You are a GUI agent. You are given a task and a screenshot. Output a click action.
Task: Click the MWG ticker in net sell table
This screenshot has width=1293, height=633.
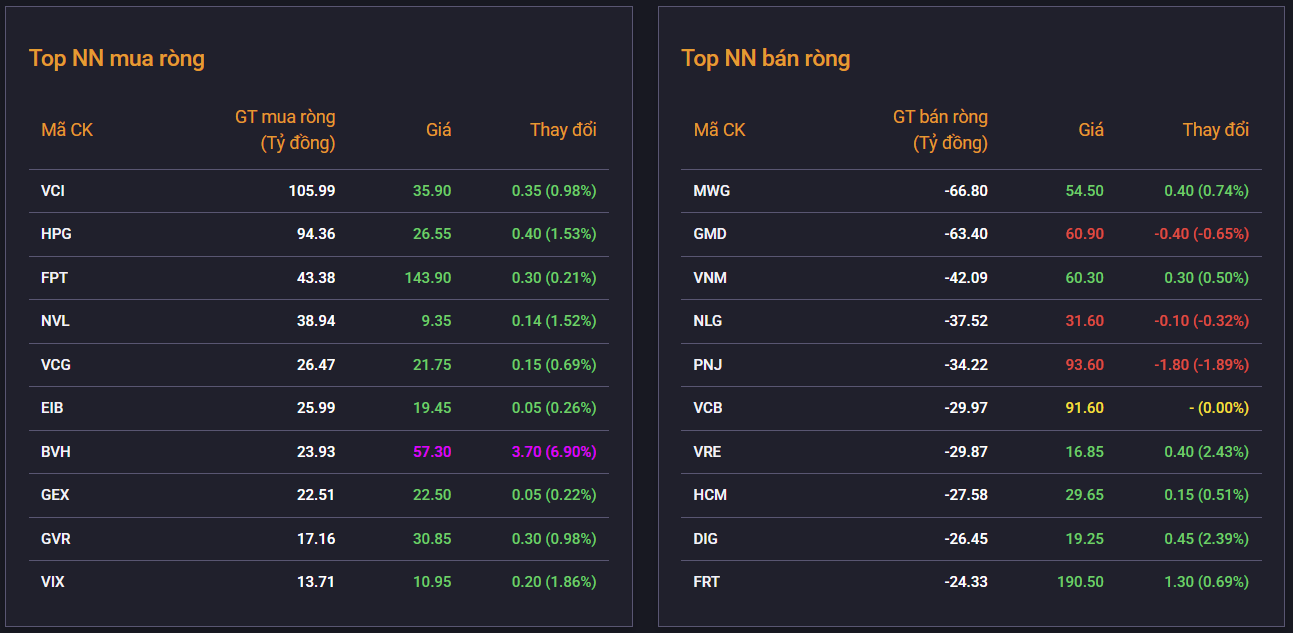[712, 190]
